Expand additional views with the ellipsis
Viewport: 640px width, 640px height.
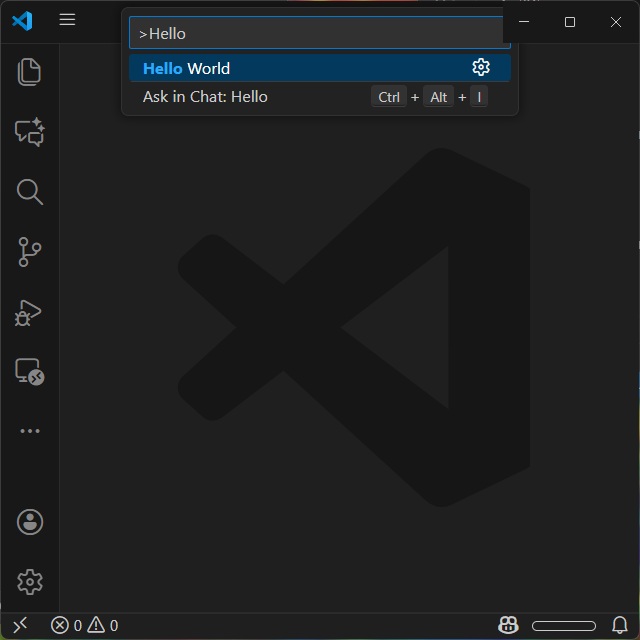29,431
